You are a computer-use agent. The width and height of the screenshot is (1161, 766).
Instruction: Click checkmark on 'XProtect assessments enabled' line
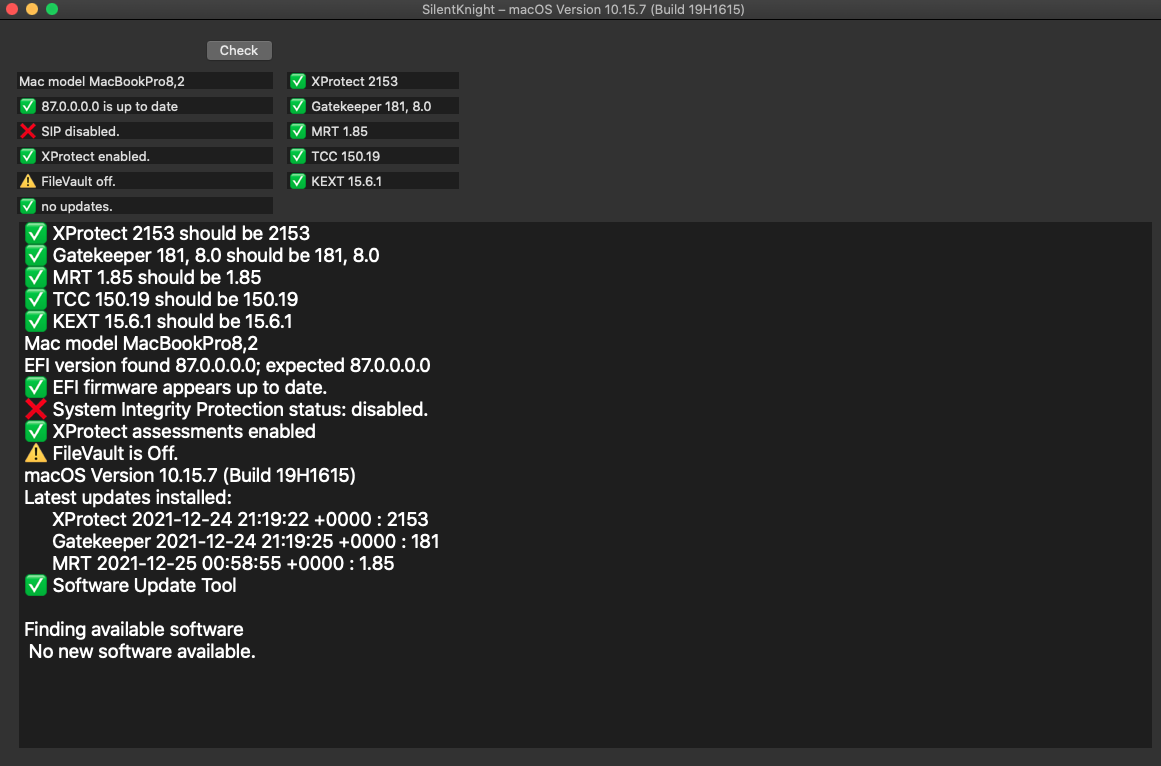click(36, 431)
